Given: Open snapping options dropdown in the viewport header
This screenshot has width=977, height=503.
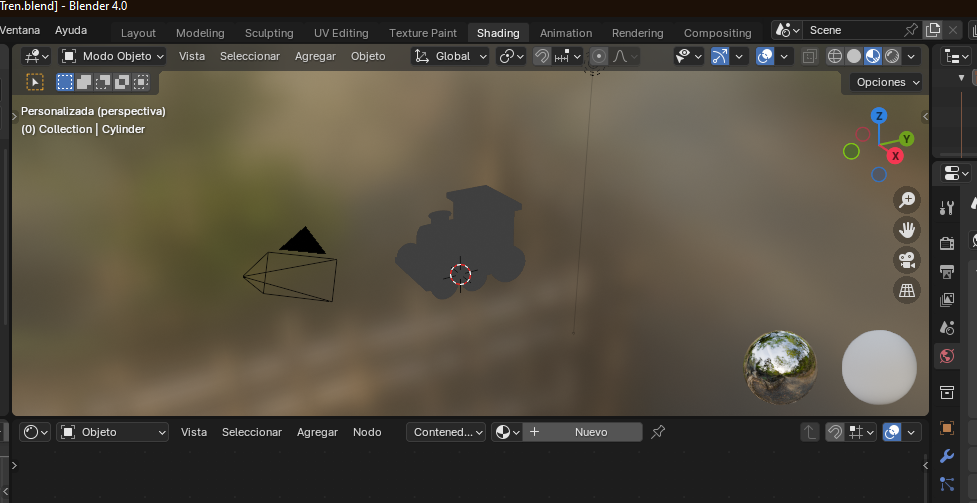Looking at the screenshot, I should (568, 56).
